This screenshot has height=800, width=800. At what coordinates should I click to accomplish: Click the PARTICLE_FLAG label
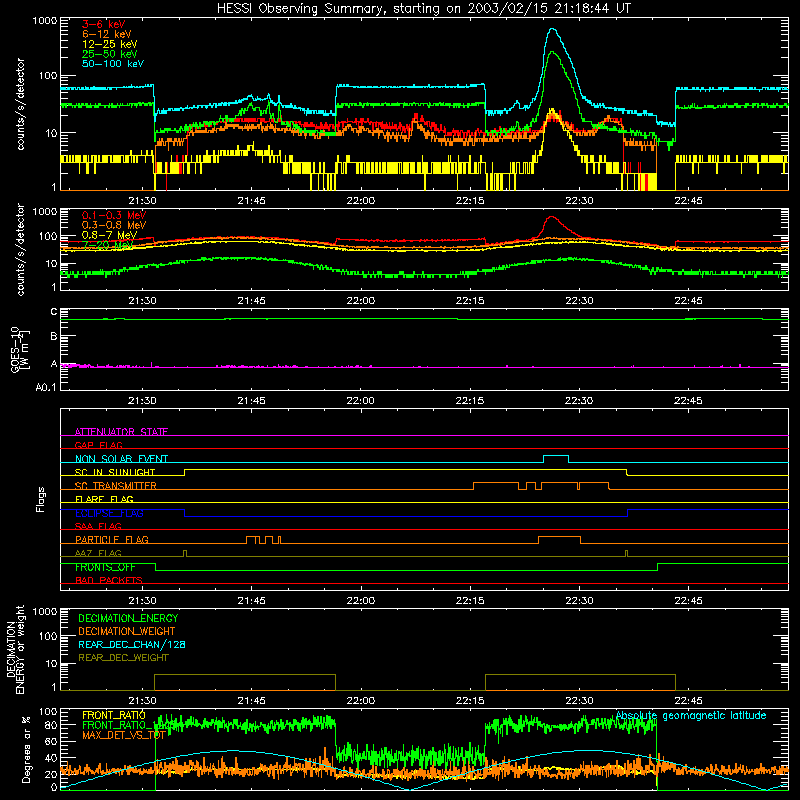tap(112, 539)
